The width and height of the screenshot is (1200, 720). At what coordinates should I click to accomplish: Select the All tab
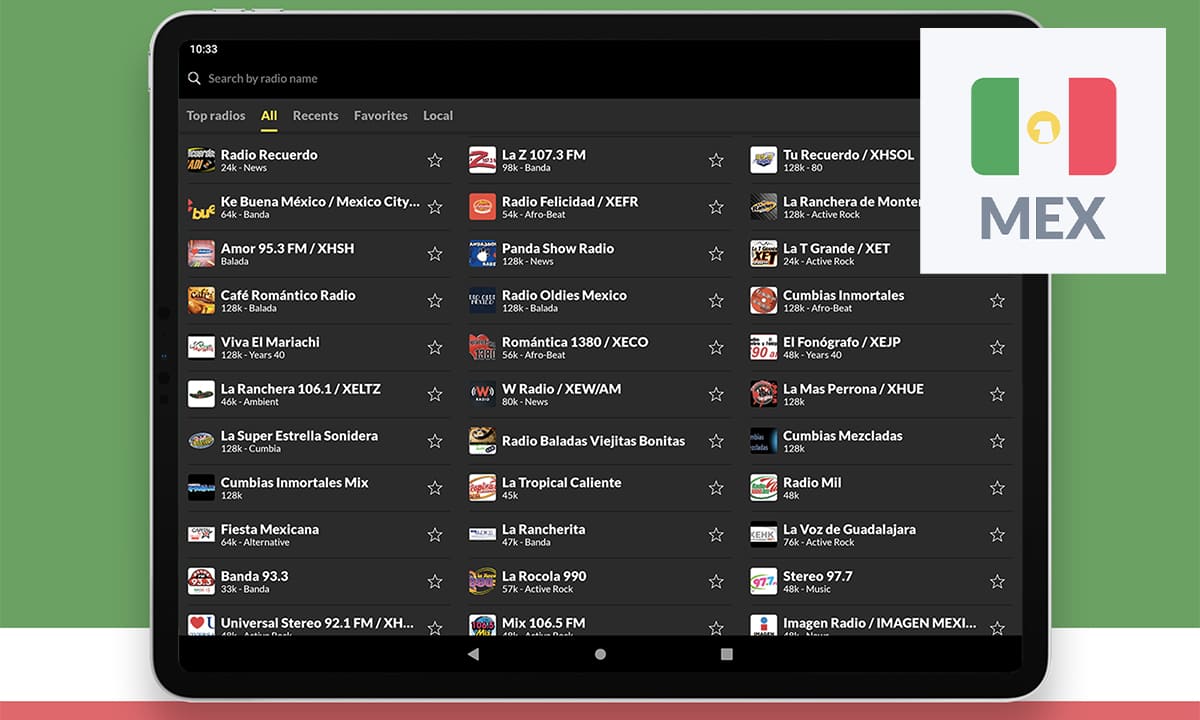269,115
